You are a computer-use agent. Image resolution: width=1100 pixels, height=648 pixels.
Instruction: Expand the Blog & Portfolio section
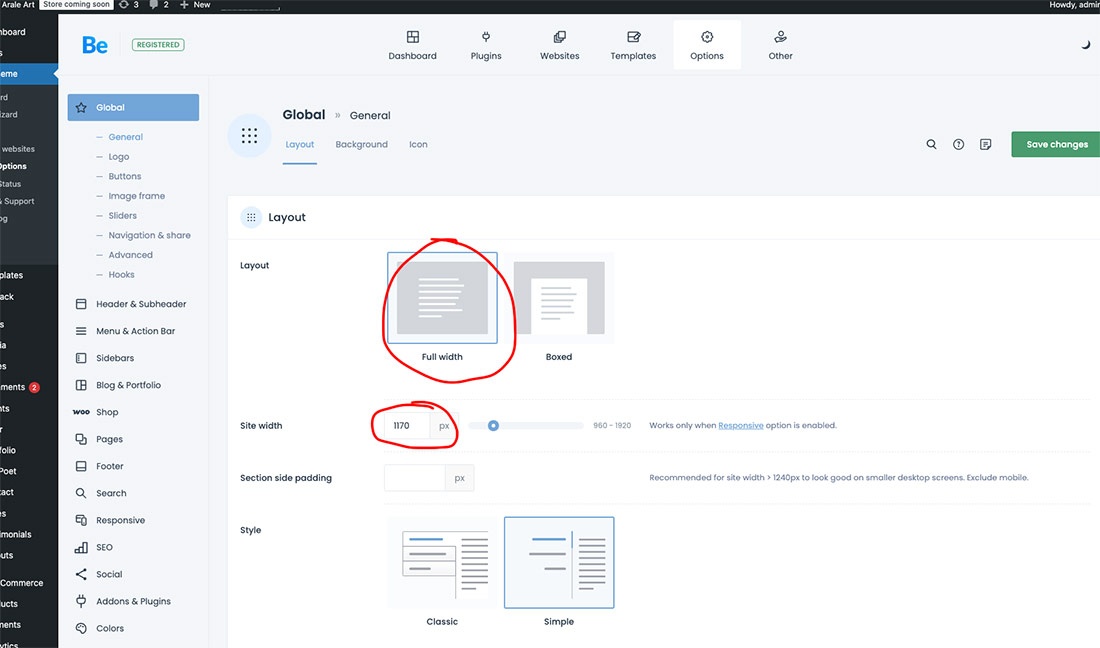click(128, 385)
